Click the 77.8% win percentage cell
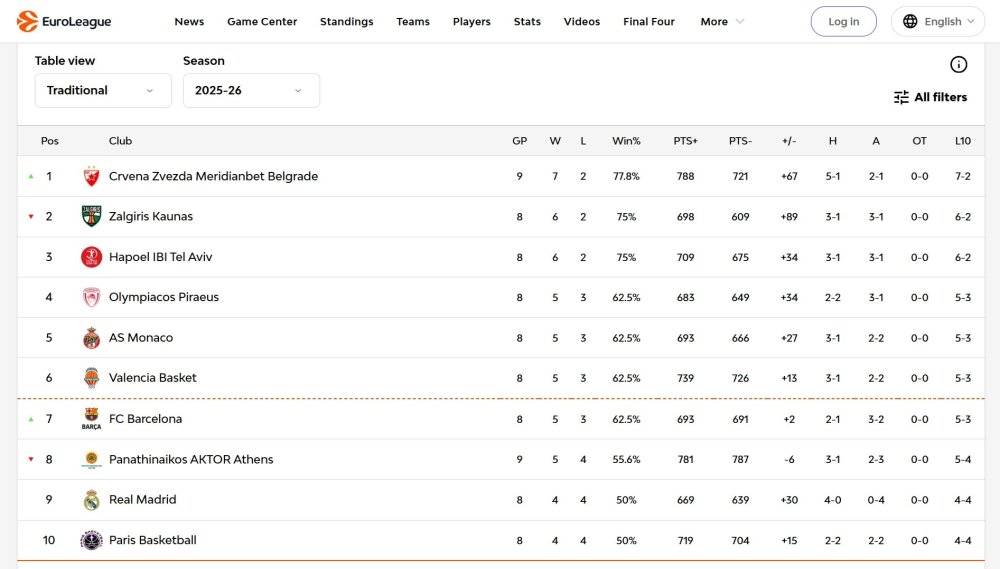 pos(626,176)
